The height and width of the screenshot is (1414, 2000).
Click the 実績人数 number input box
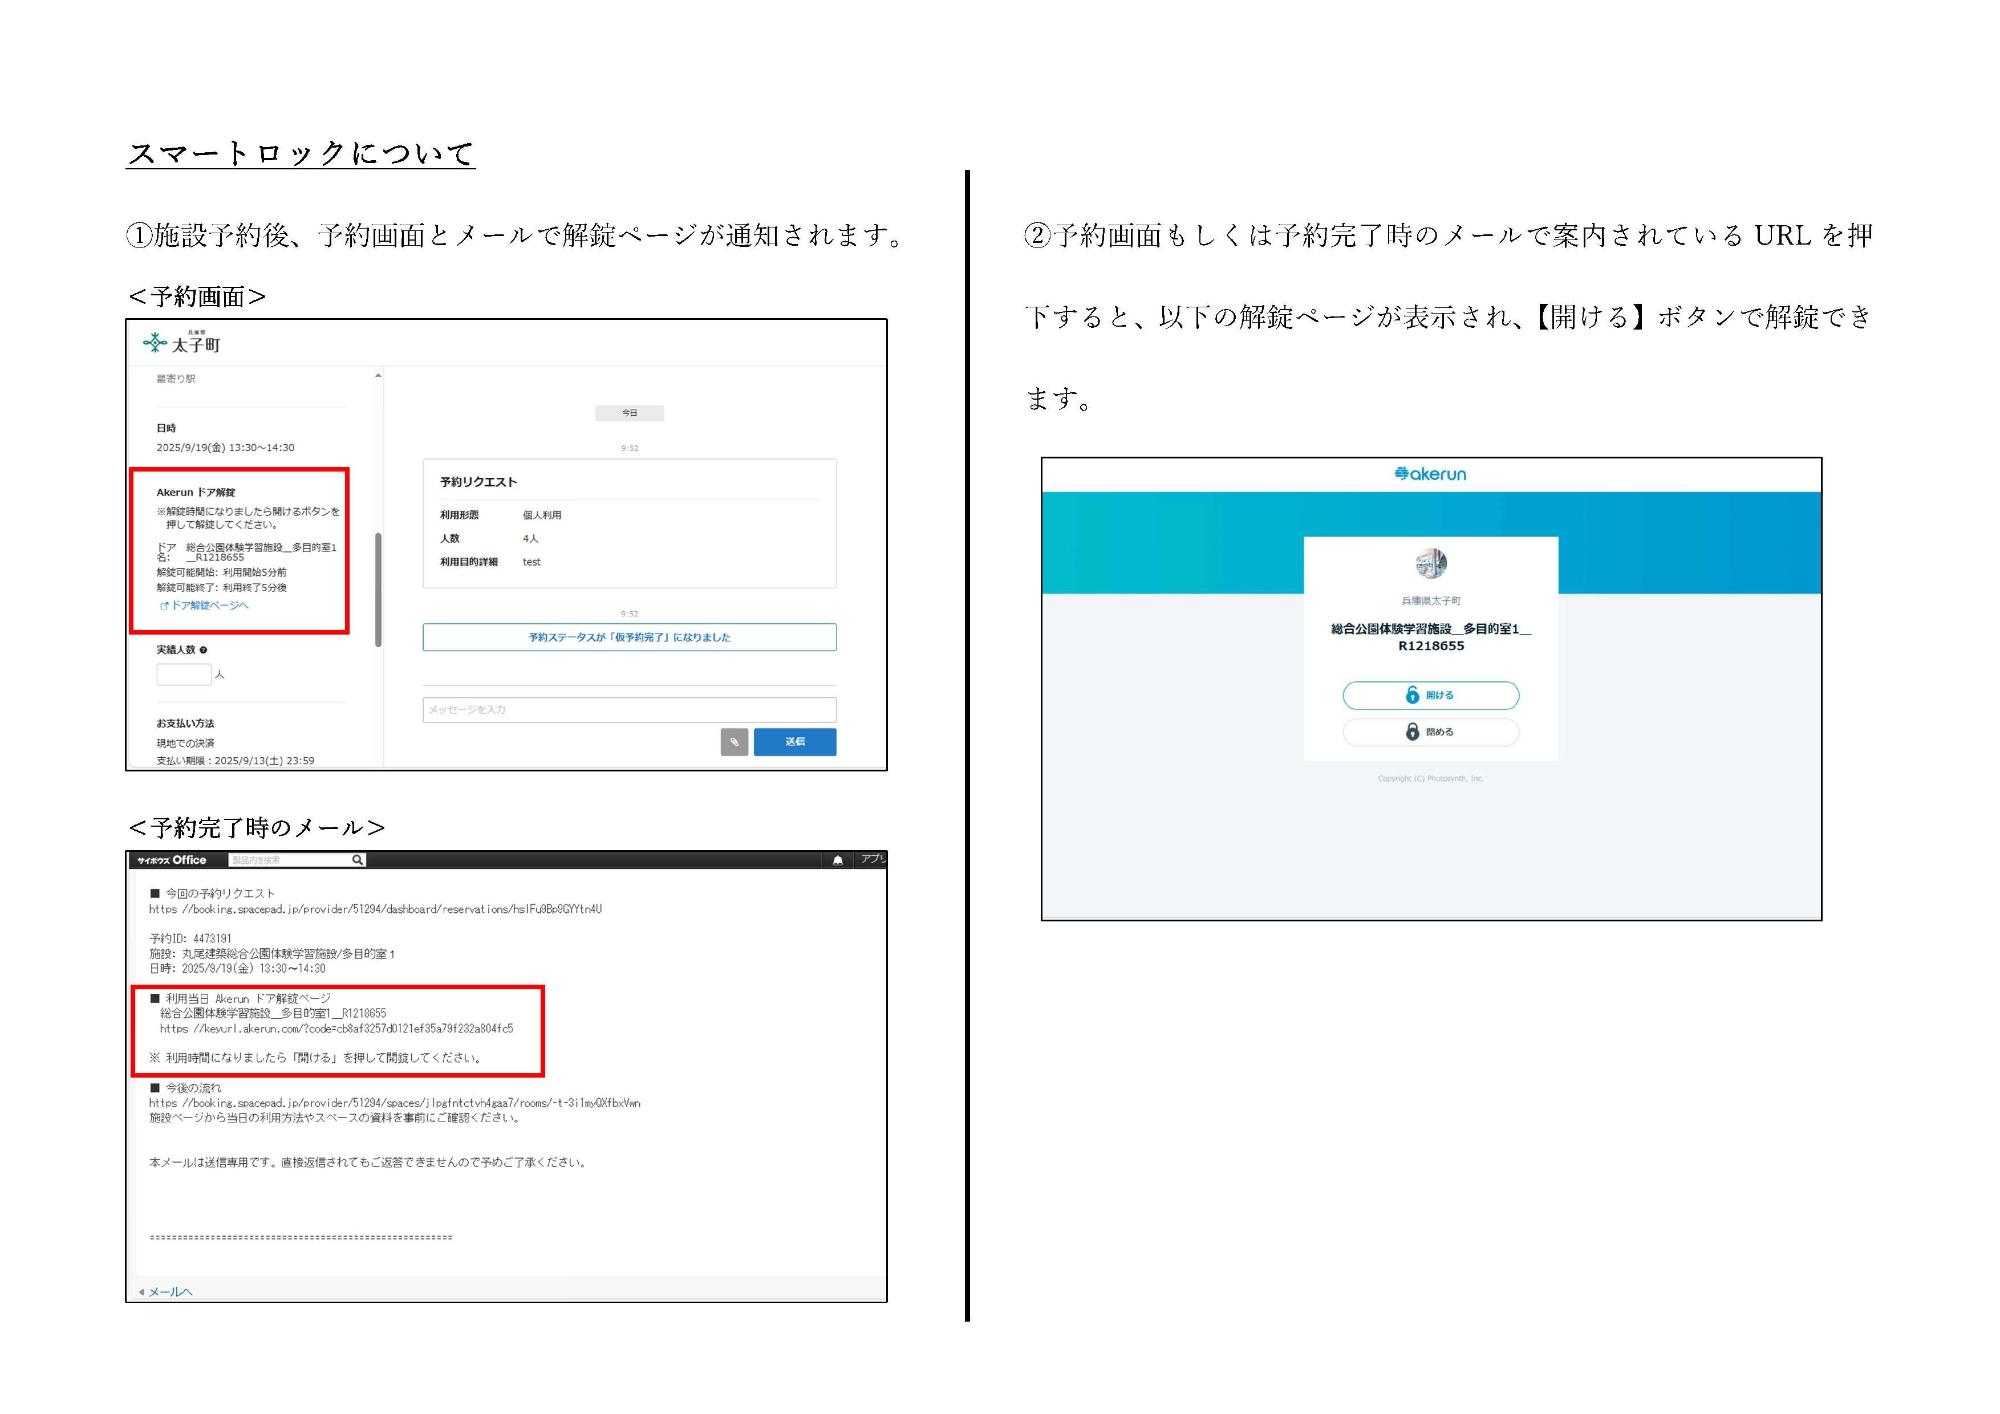(184, 674)
